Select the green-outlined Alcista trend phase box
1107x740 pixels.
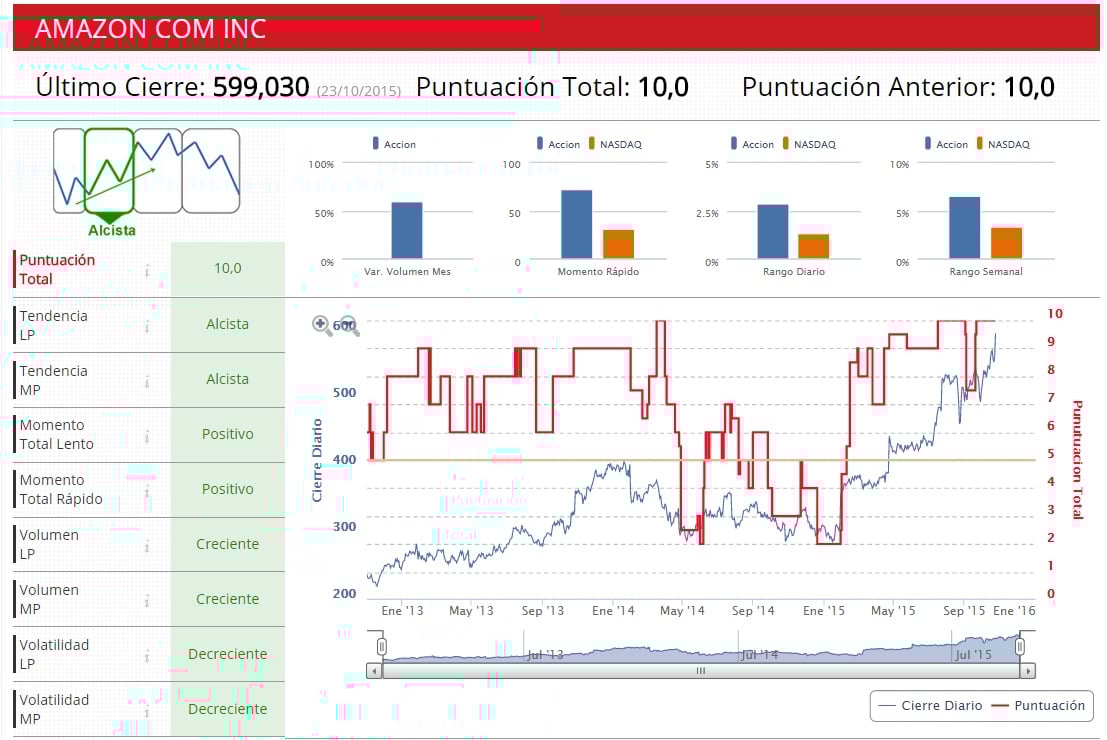click(109, 171)
